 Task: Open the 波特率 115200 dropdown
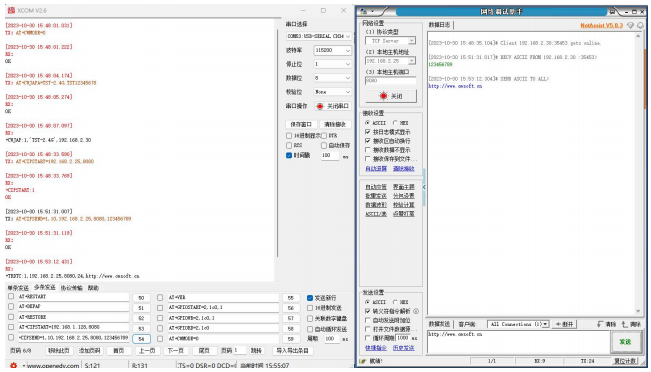click(x=333, y=50)
